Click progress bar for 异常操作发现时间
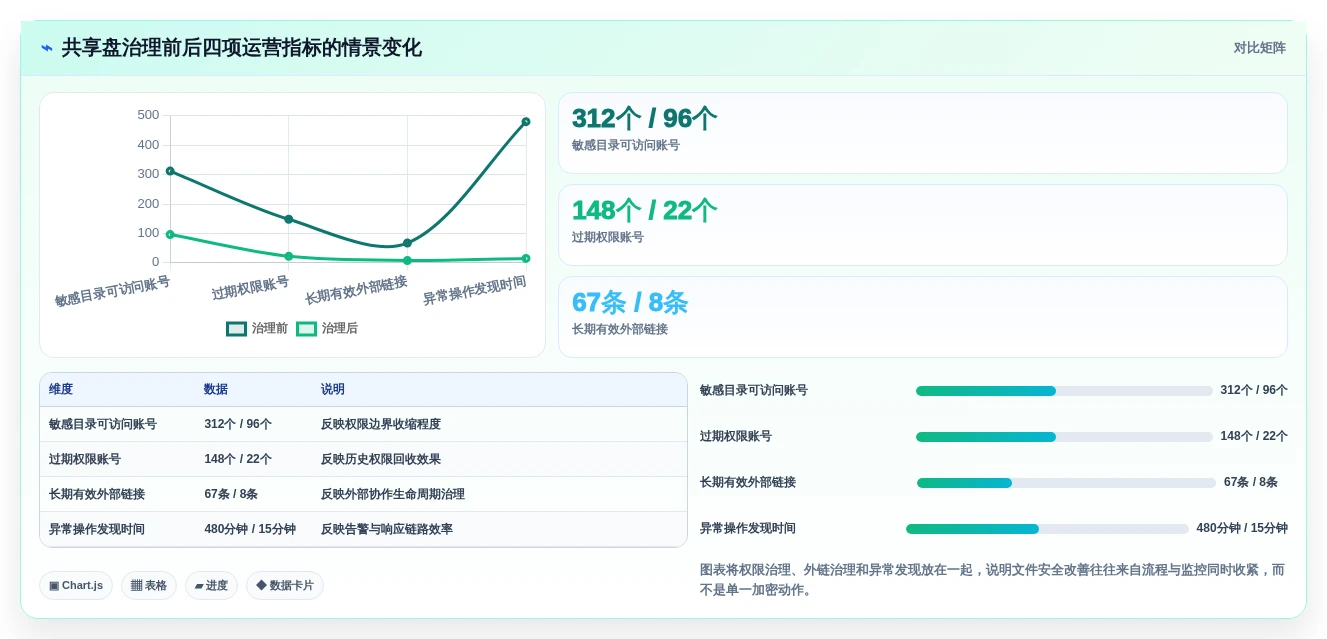This screenshot has width=1327, height=639. 1047,529
